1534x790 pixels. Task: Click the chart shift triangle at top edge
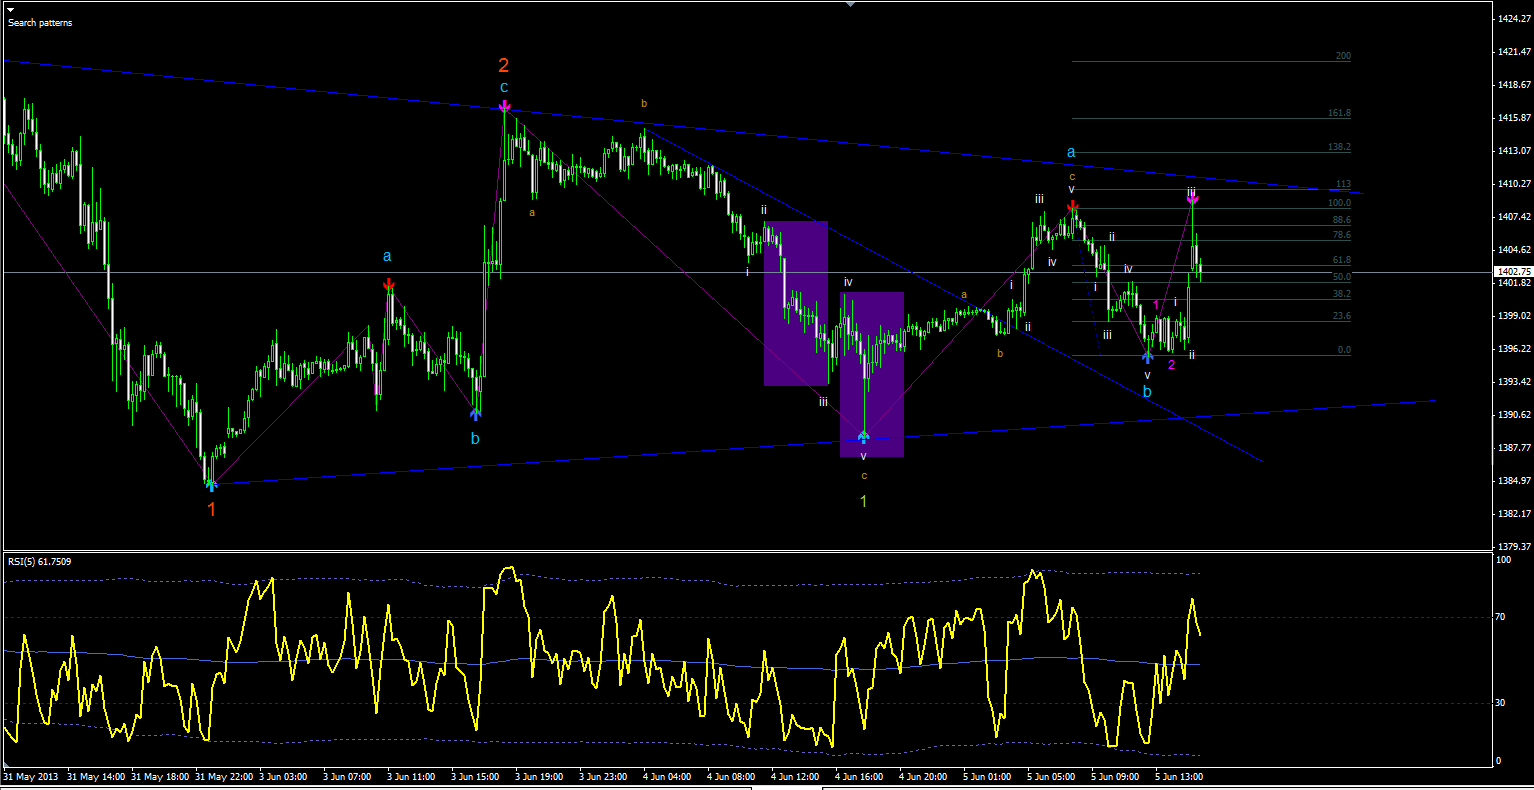(x=850, y=5)
